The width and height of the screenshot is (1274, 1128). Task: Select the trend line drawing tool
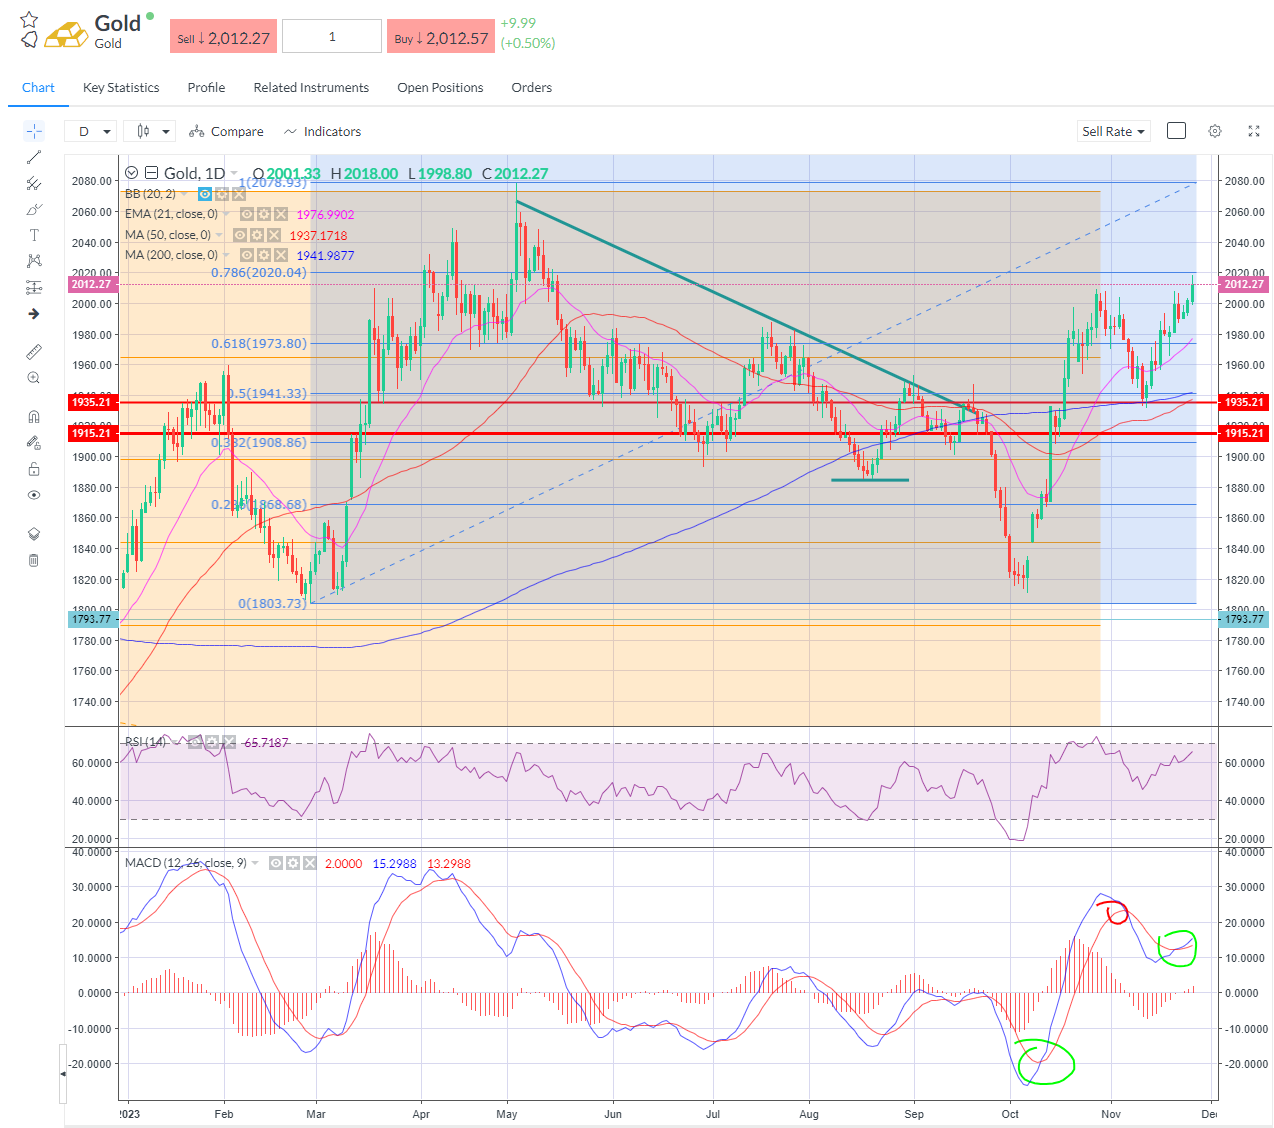(x=34, y=157)
